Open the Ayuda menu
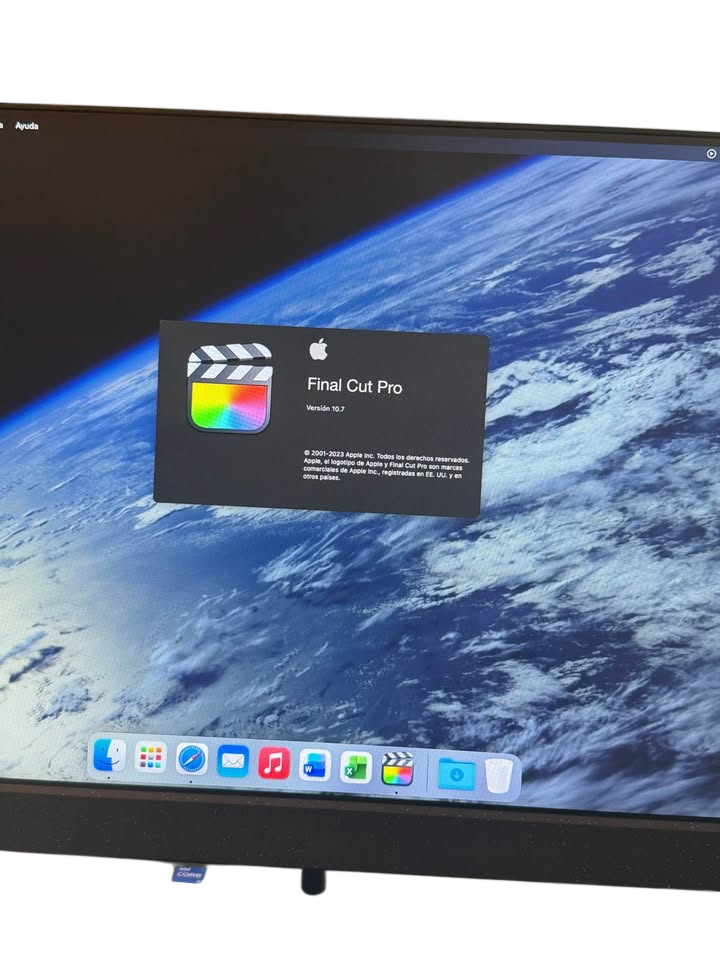 coord(27,126)
